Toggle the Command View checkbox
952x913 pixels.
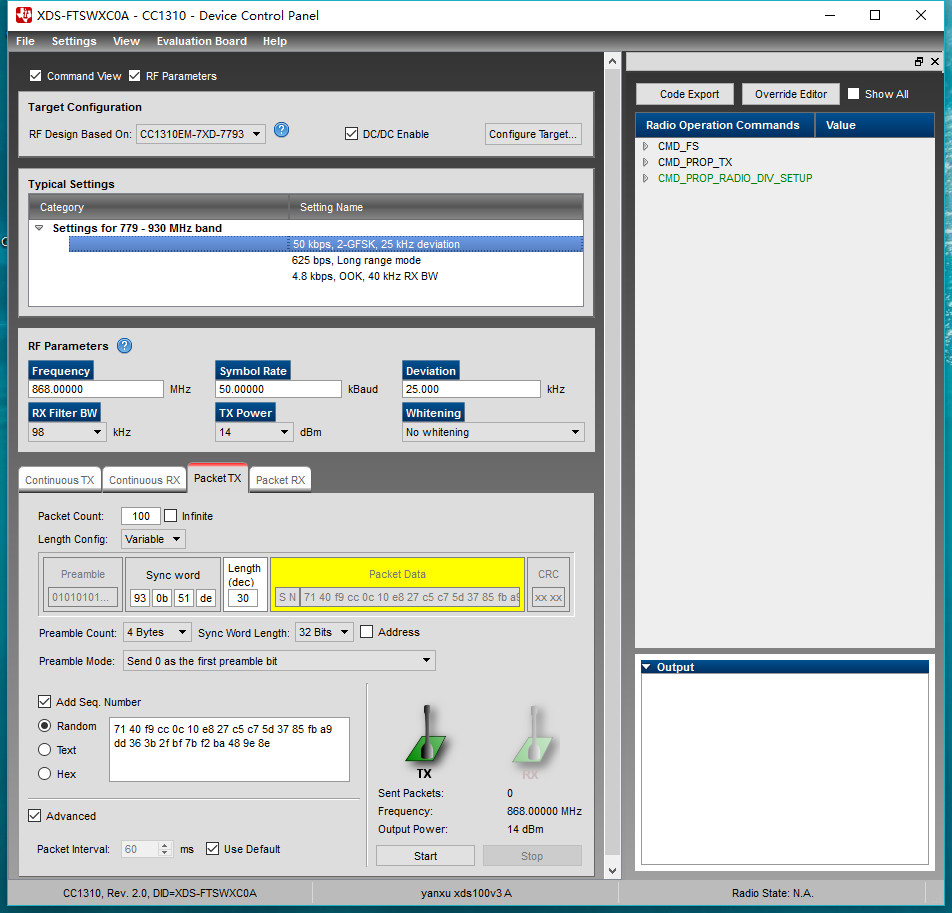click(35, 75)
